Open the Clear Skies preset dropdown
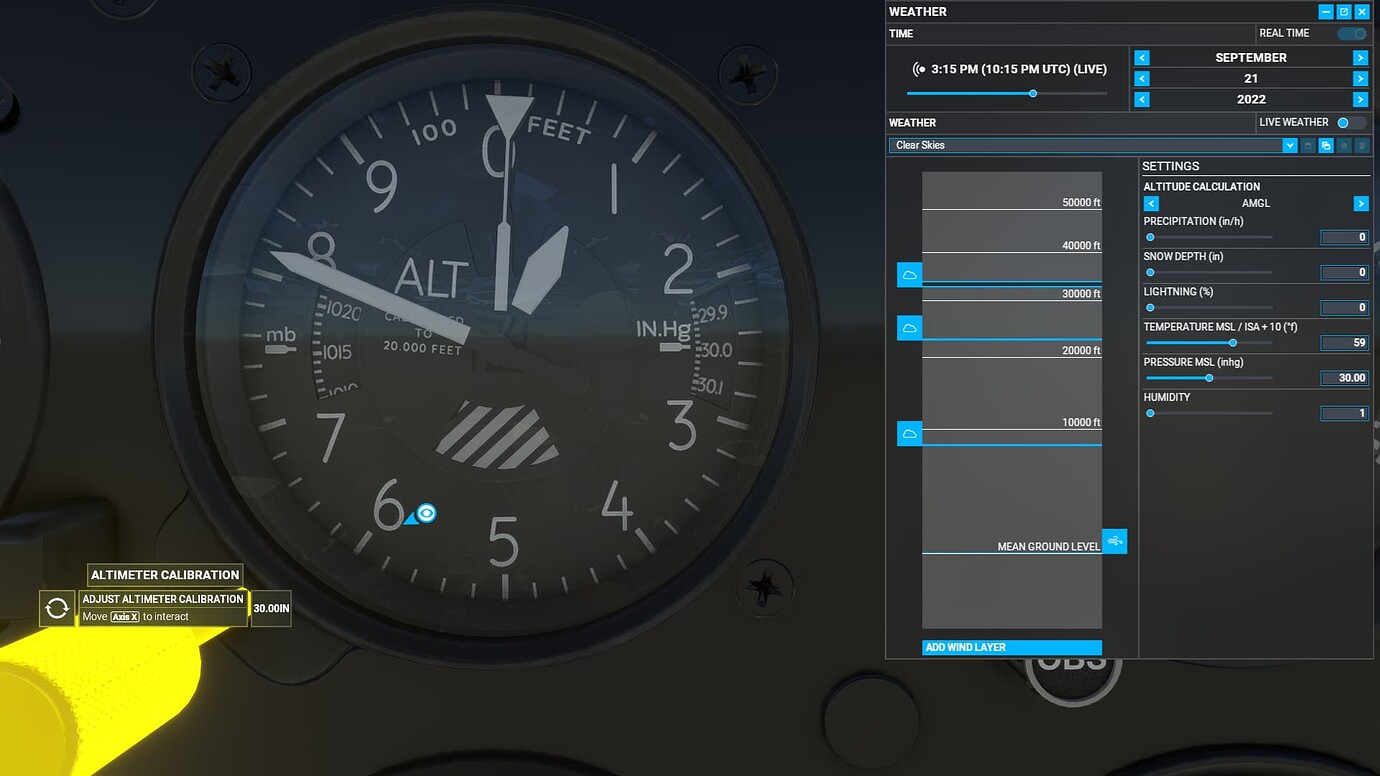 point(1290,145)
